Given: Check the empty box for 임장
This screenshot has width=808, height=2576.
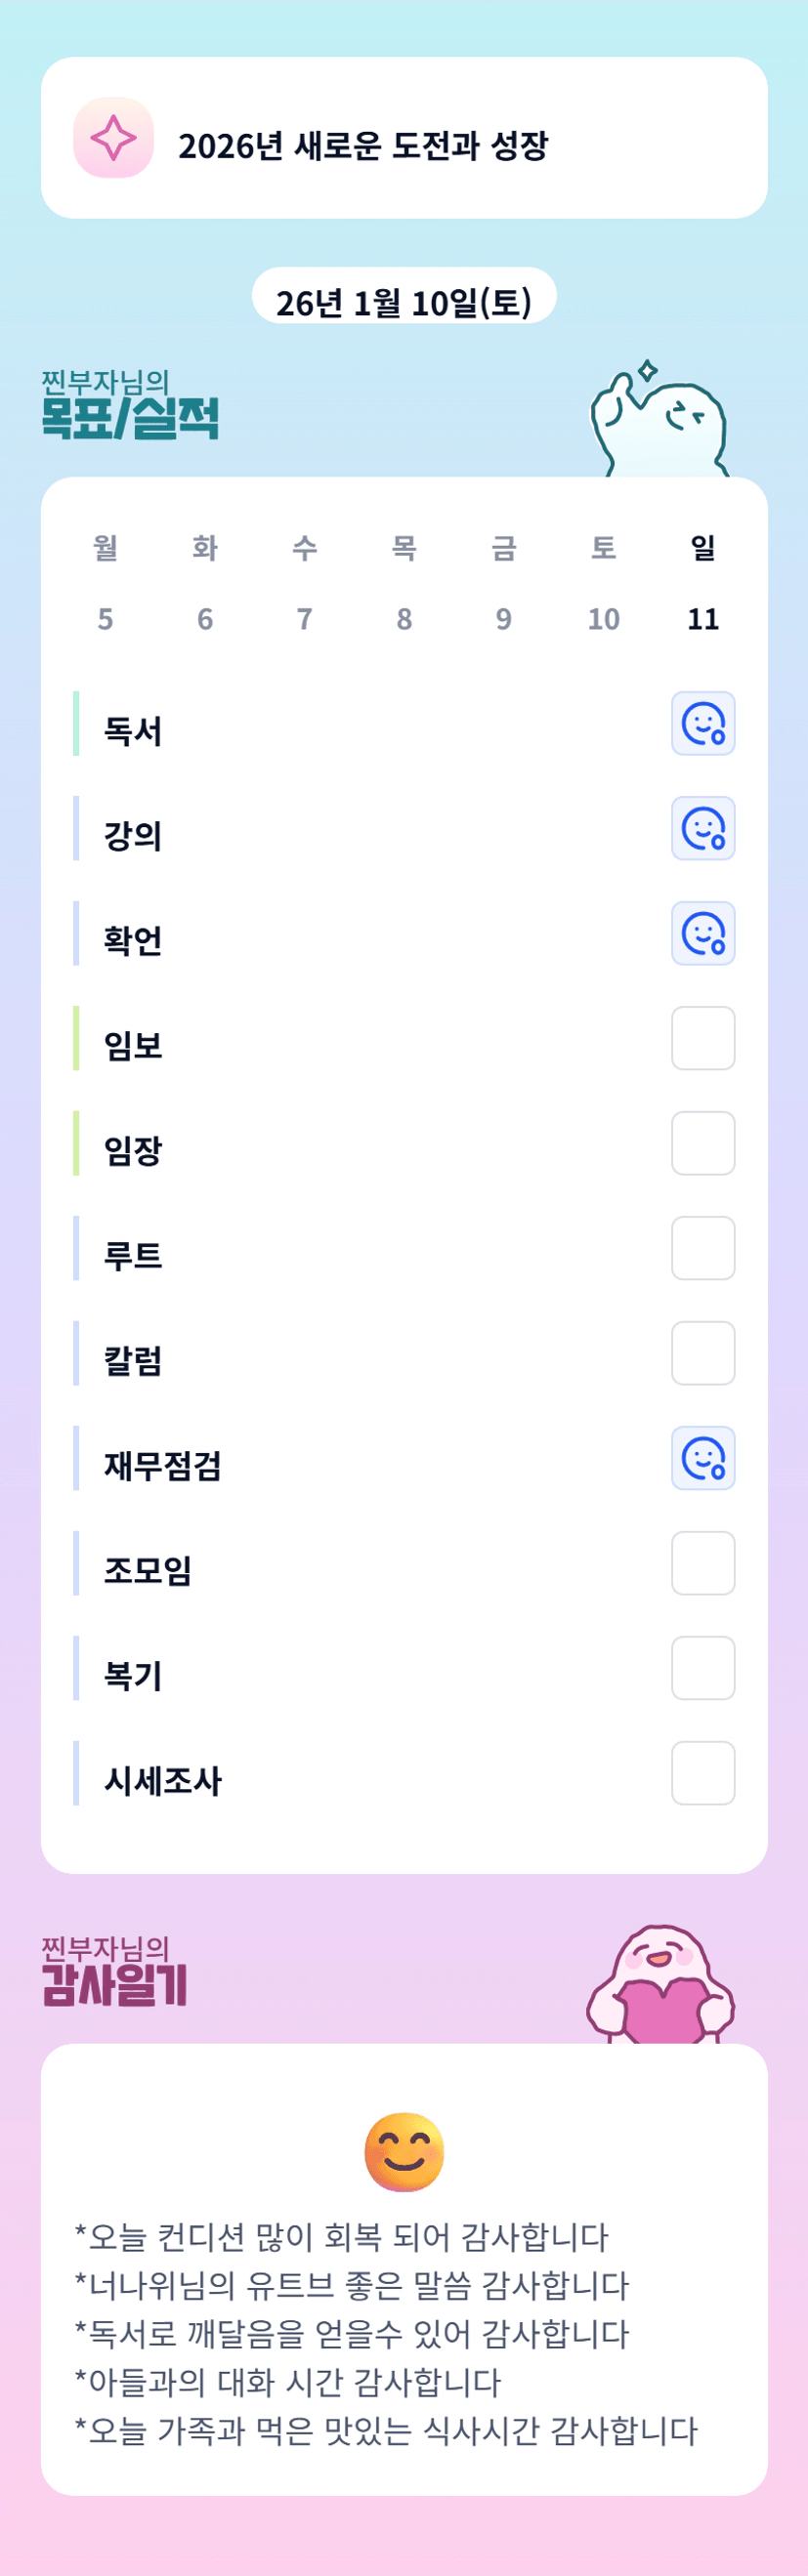Looking at the screenshot, I should click(x=702, y=1143).
